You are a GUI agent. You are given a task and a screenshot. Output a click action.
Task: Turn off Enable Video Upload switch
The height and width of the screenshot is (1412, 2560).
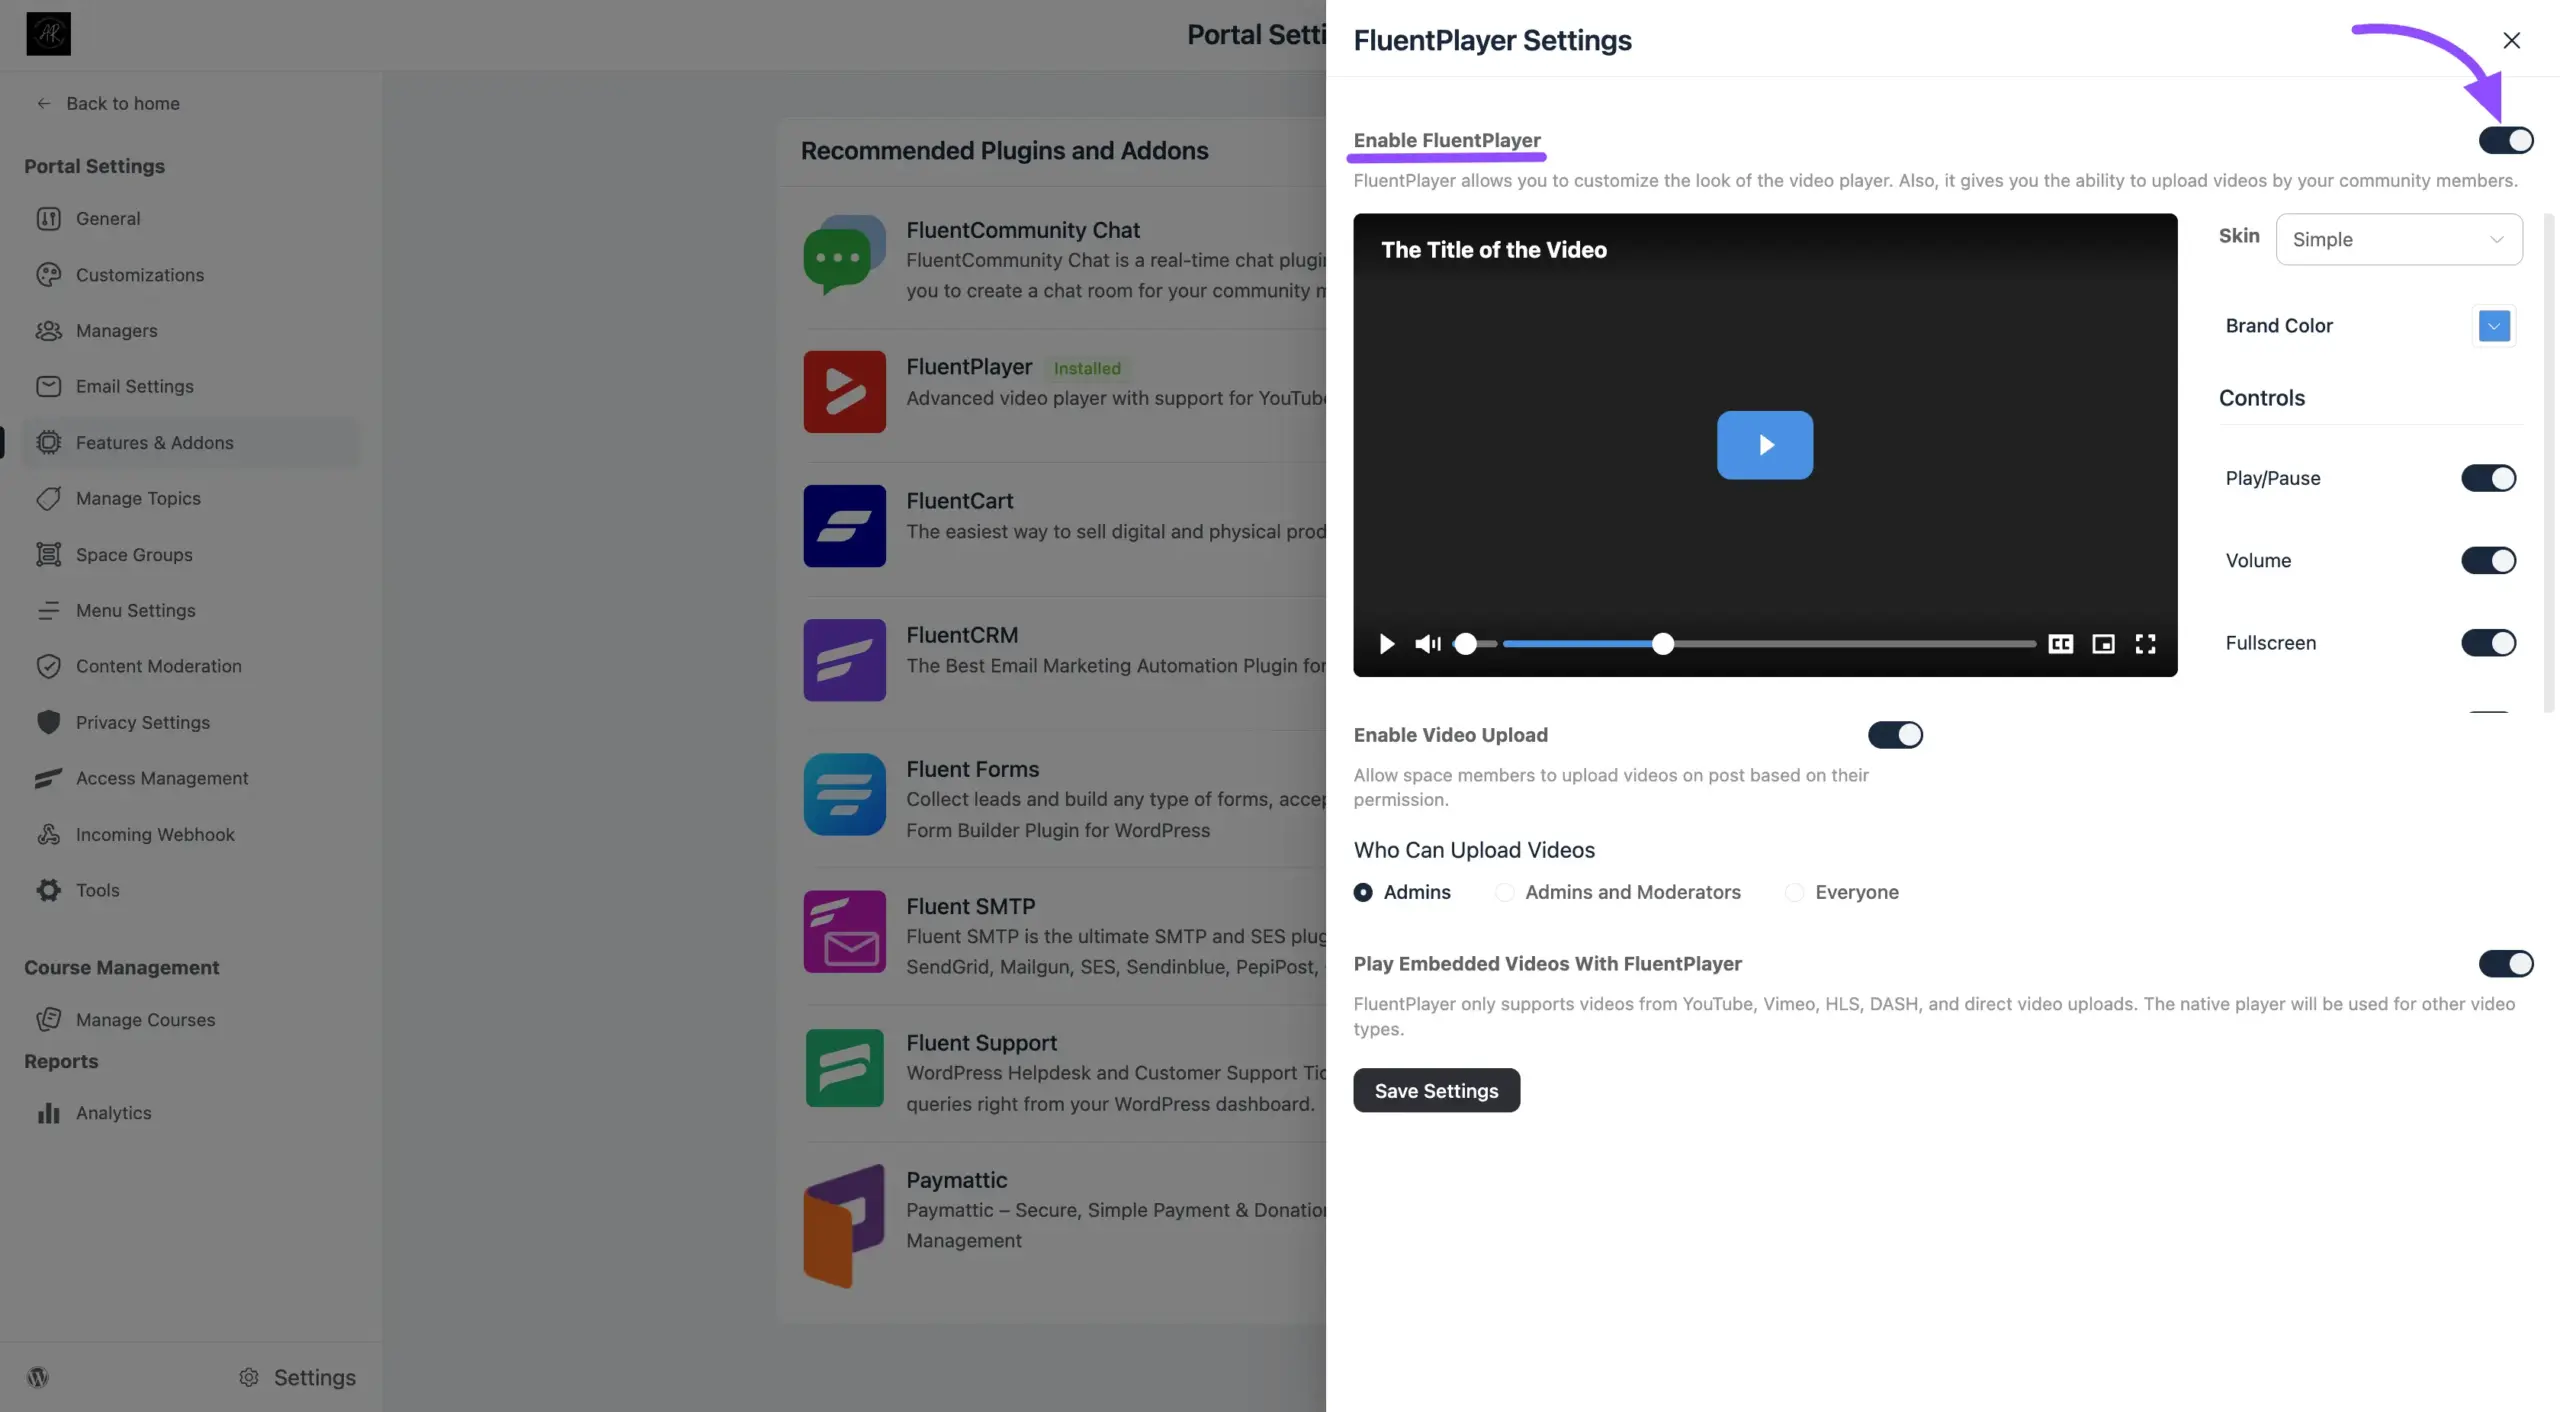1895,735
